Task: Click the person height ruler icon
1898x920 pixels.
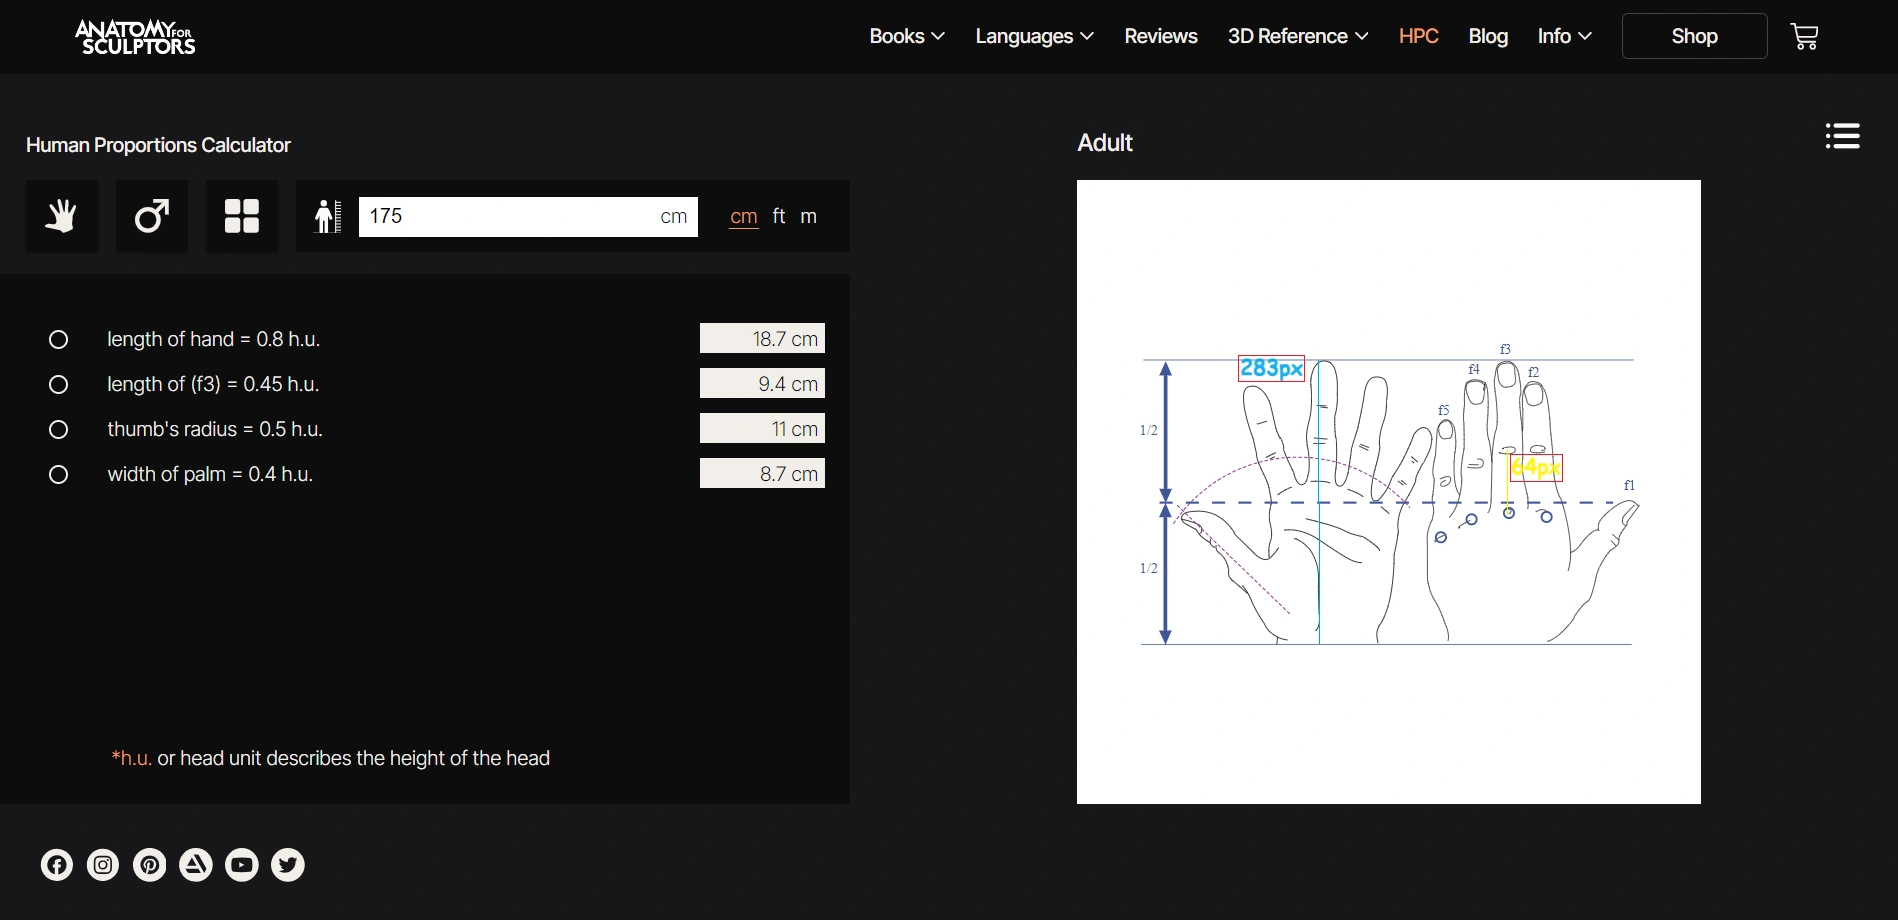Action: click(328, 216)
